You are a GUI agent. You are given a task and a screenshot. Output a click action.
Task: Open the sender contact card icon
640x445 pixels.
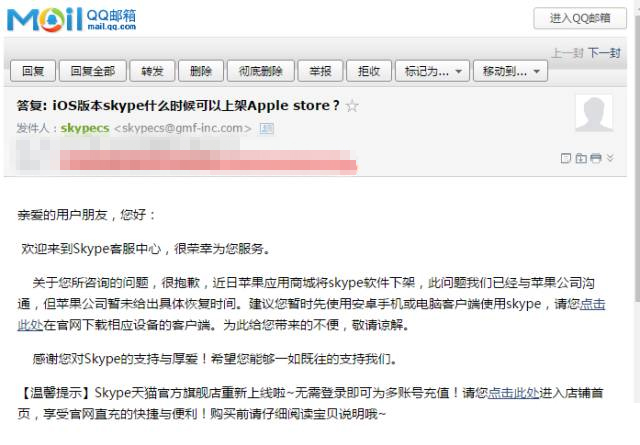pyautogui.click(x=267, y=129)
